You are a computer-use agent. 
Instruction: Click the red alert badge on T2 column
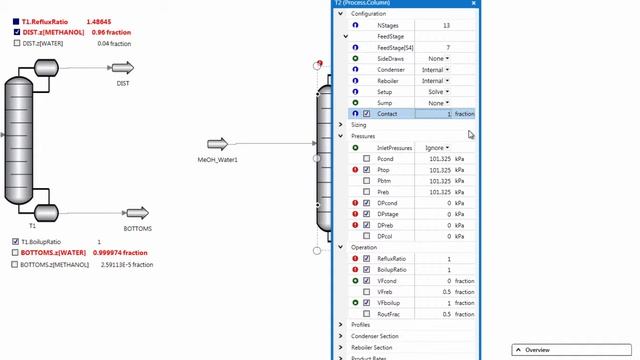(x=320, y=63)
